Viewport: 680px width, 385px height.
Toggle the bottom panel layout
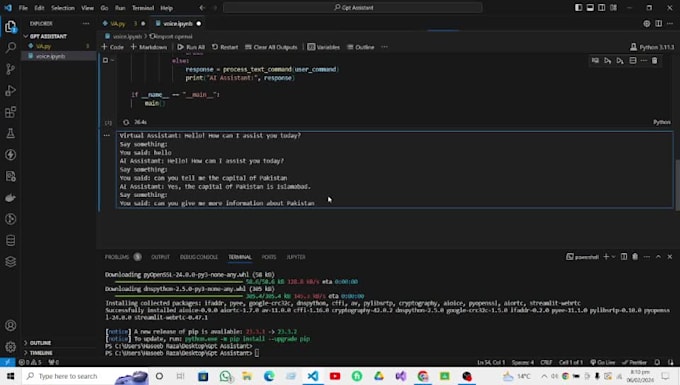pos(590,8)
